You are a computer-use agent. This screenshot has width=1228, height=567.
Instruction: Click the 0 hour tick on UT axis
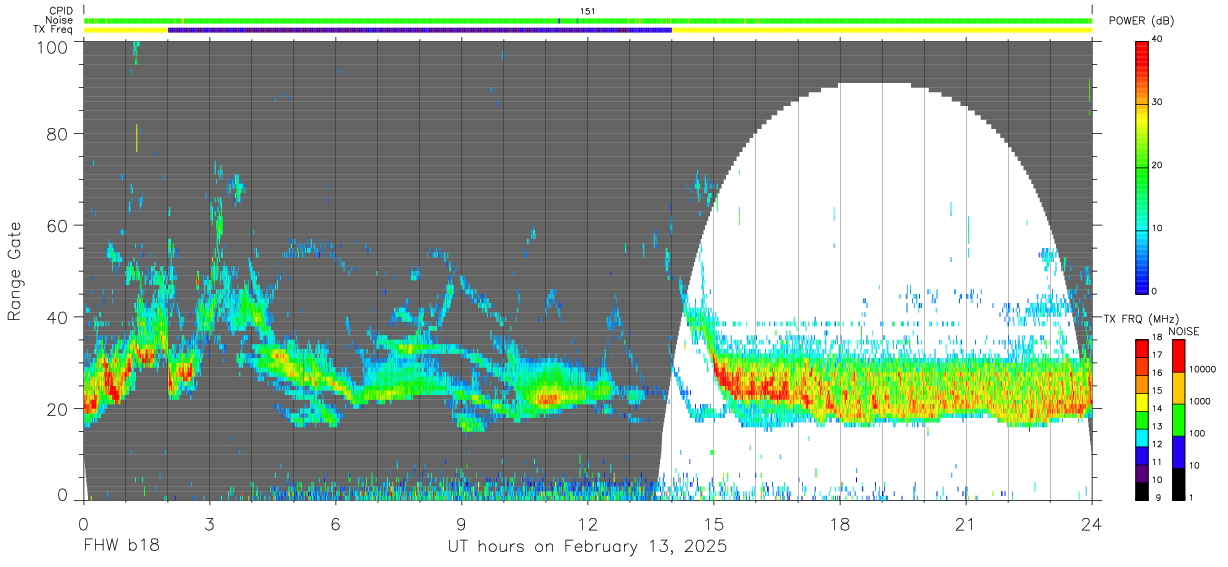(83, 523)
